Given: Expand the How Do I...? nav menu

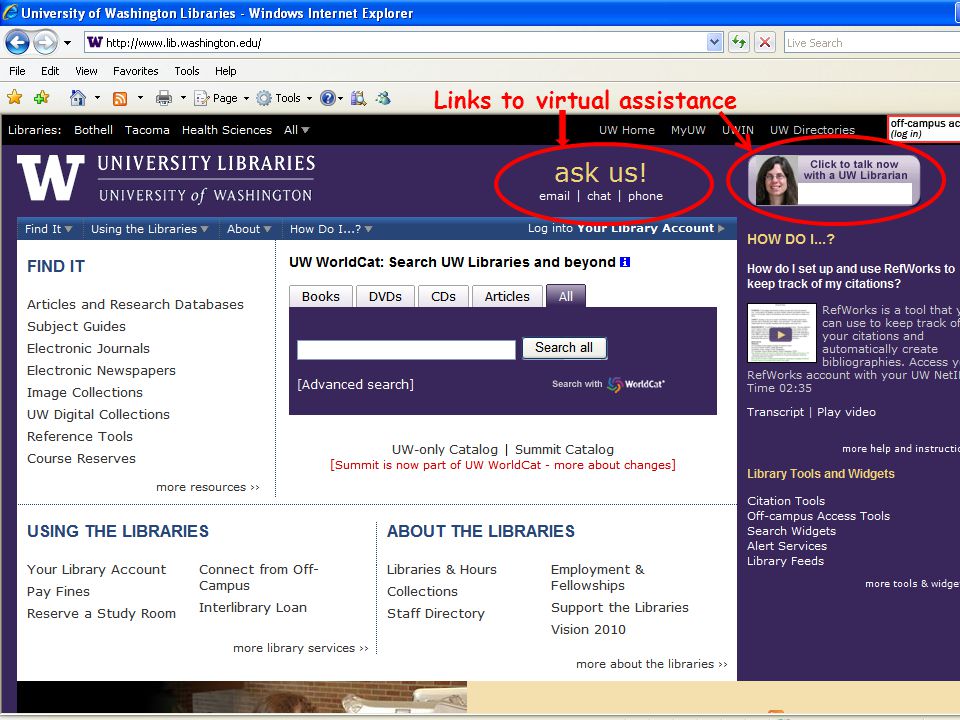Looking at the screenshot, I should (x=331, y=229).
